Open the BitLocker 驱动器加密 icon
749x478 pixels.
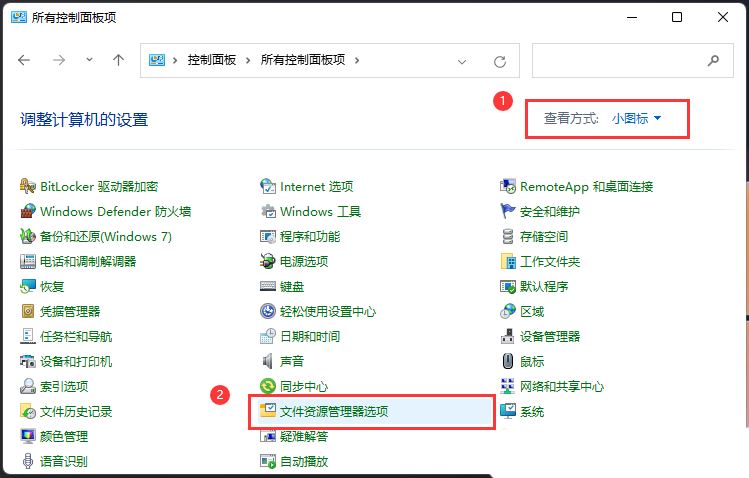28,186
